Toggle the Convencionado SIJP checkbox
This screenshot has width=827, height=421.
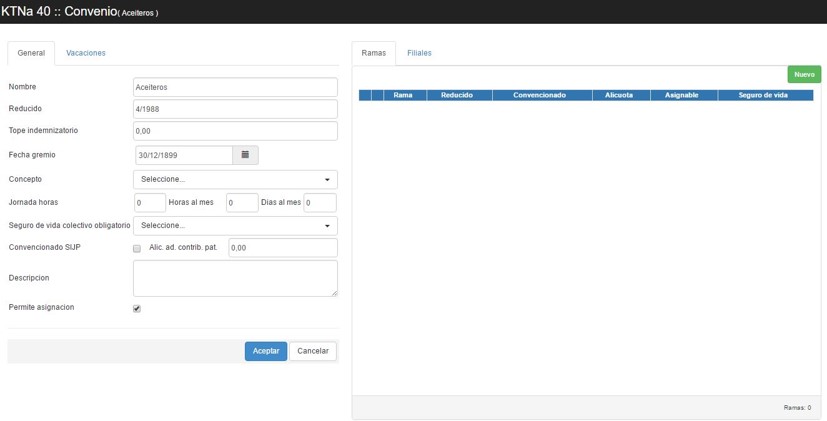coord(137,248)
